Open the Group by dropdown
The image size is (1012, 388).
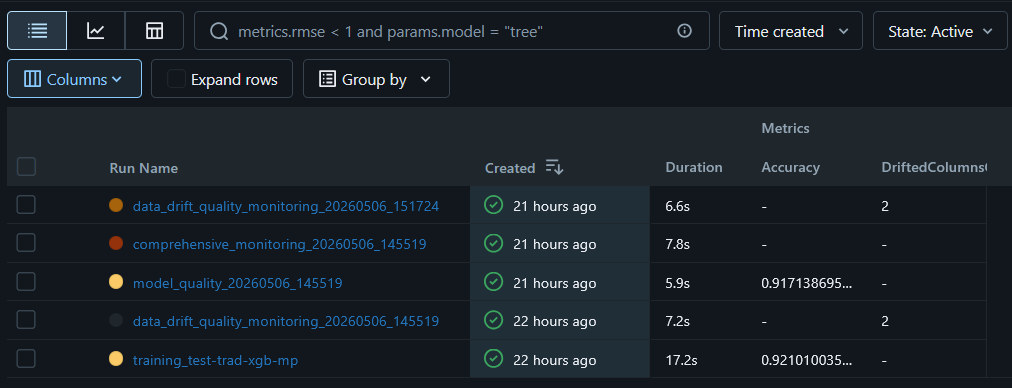pos(376,79)
